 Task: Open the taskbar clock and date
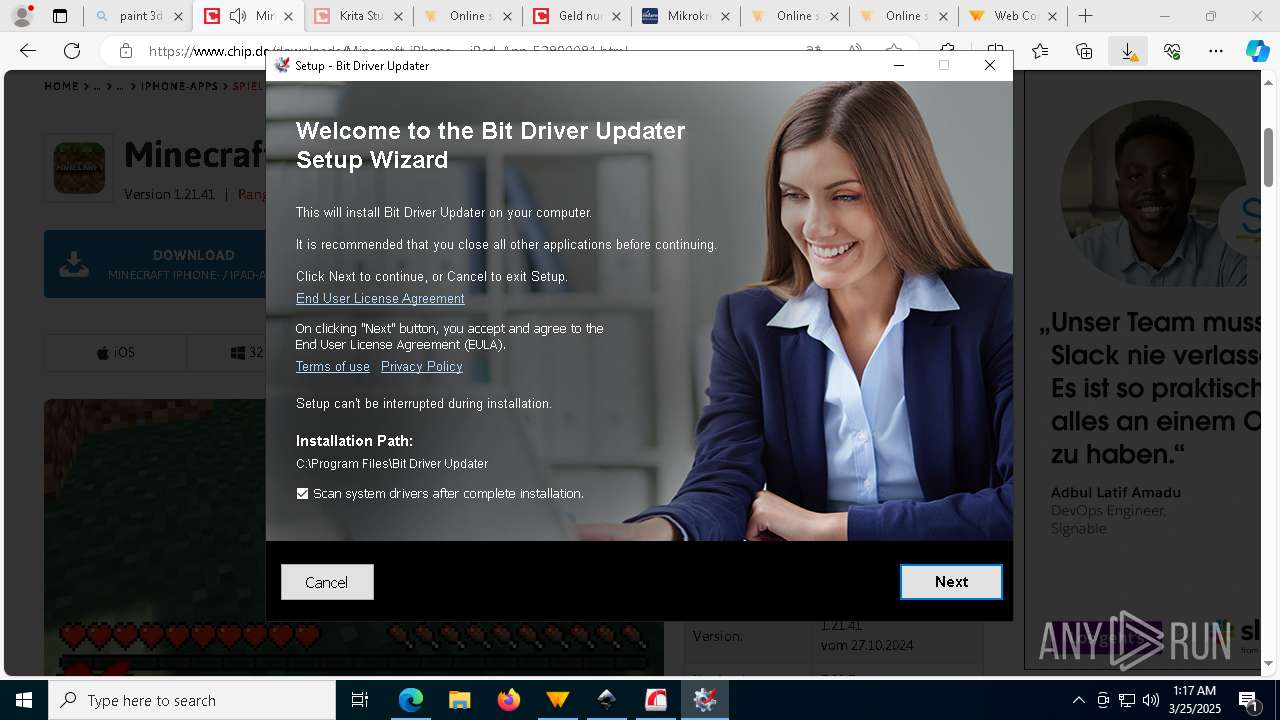point(1195,700)
